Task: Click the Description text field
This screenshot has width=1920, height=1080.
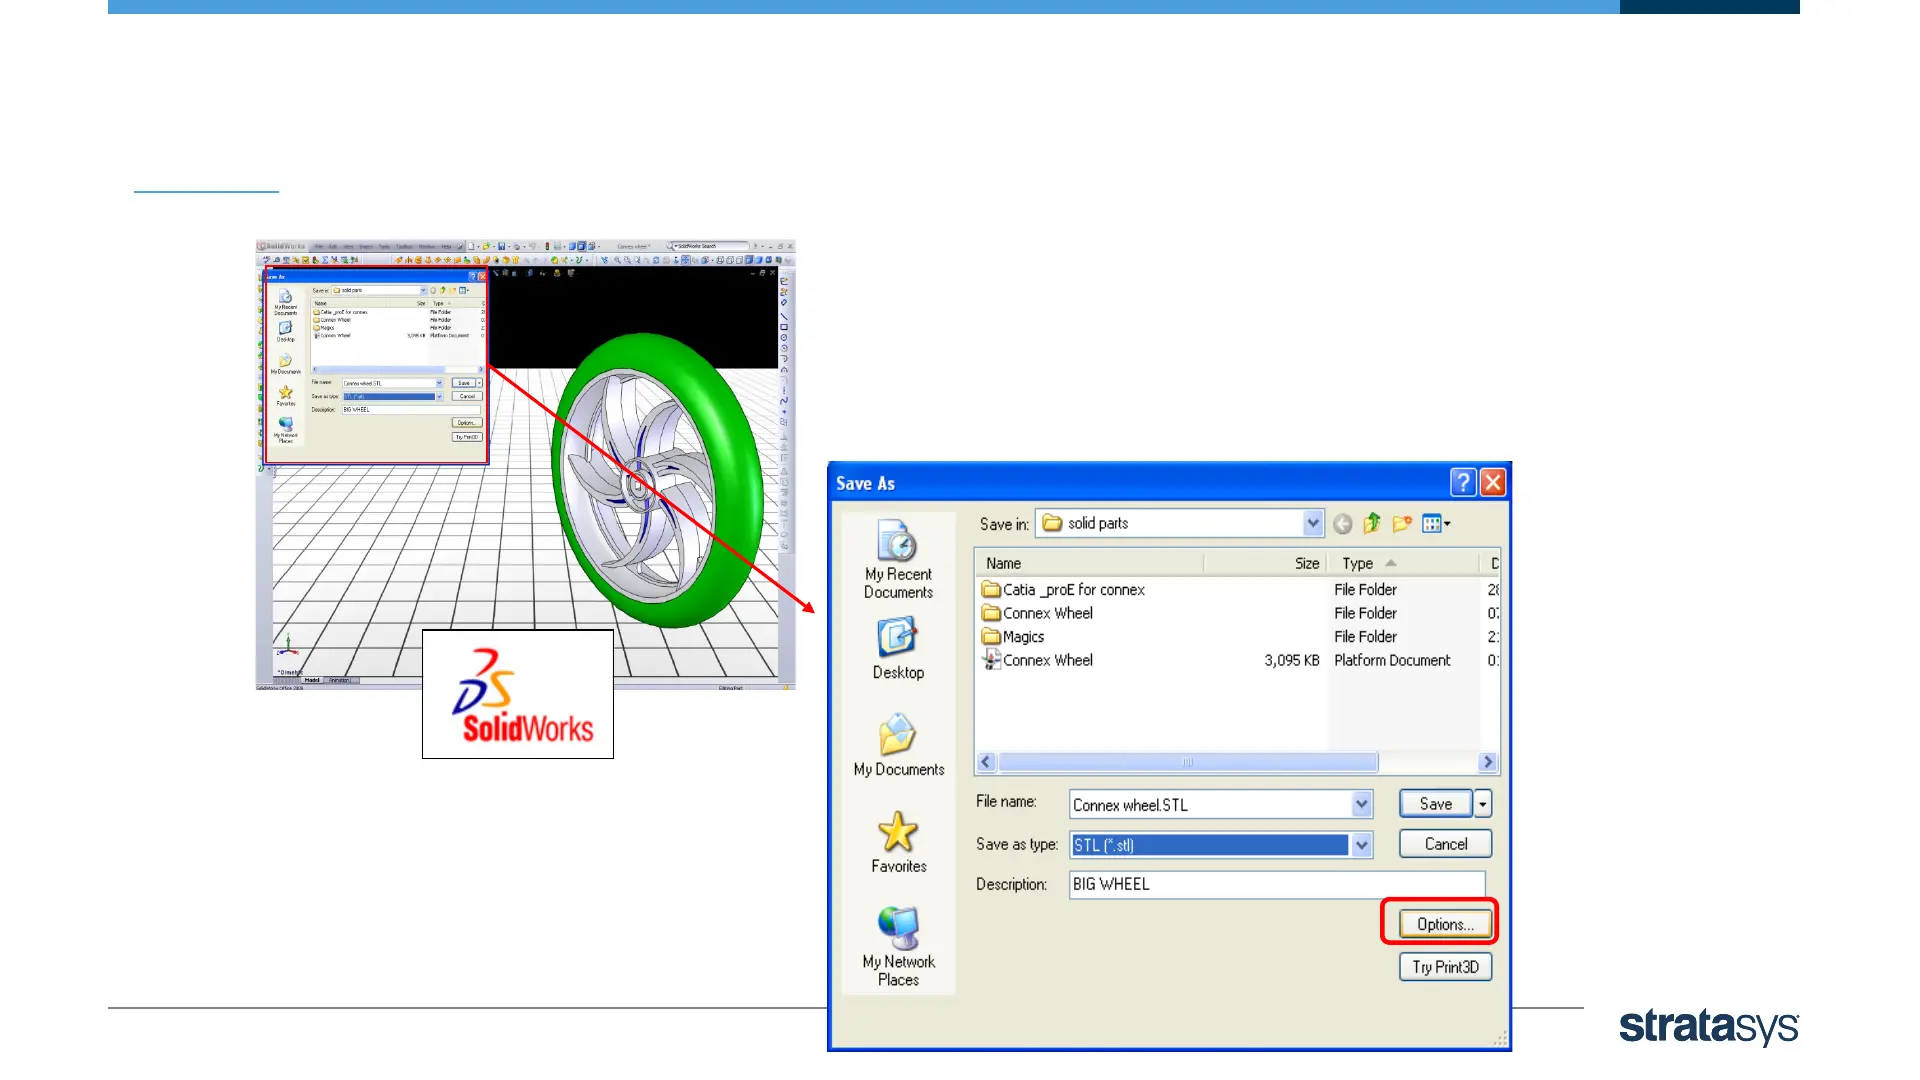Action: coord(1276,884)
